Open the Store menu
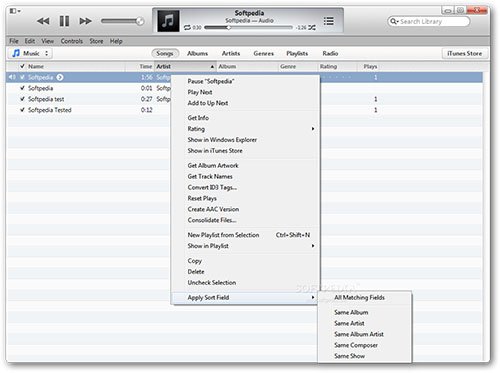This screenshot has width=500, height=373. coord(96,41)
